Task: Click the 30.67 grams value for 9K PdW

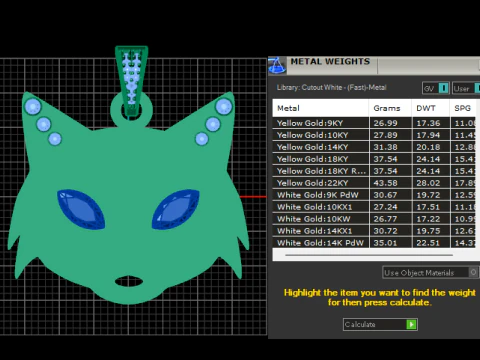Action: pos(385,195)
